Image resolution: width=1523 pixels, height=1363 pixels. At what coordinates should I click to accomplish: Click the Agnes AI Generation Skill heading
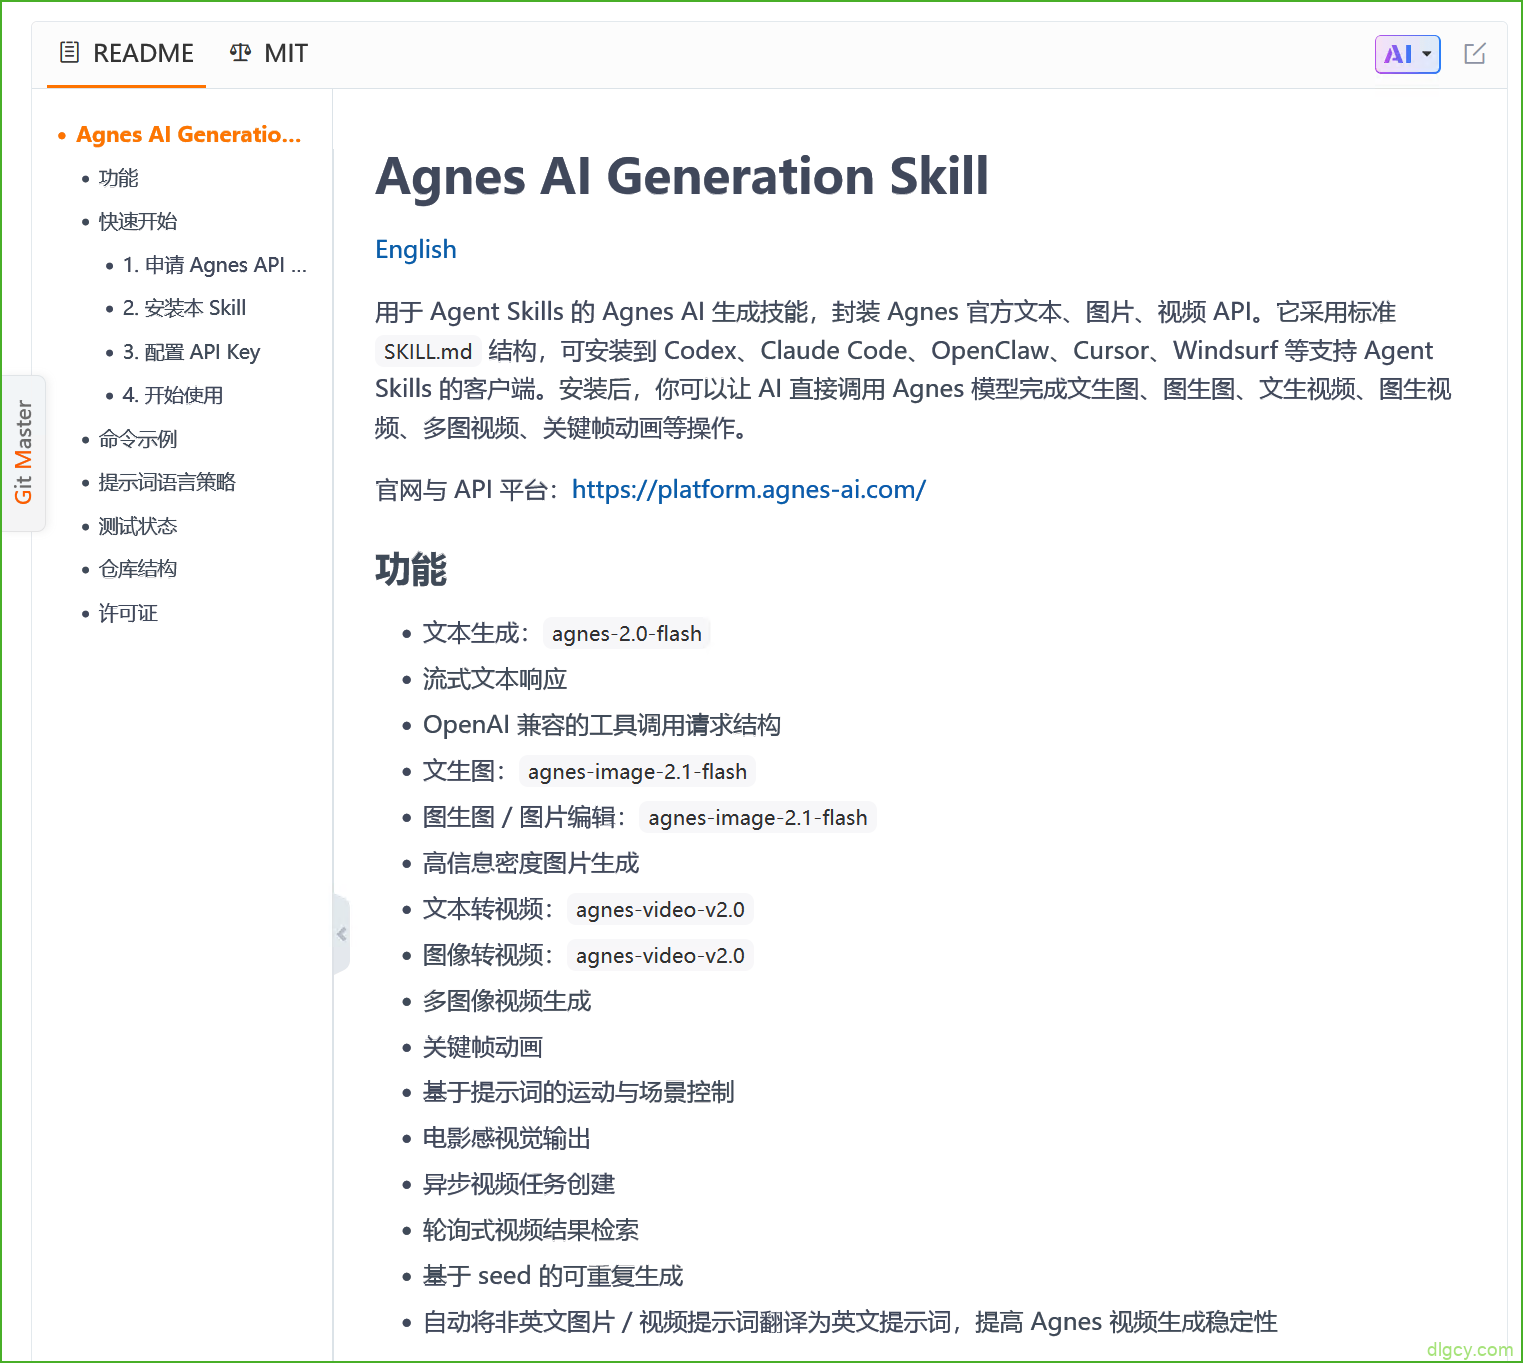point(682,176)
